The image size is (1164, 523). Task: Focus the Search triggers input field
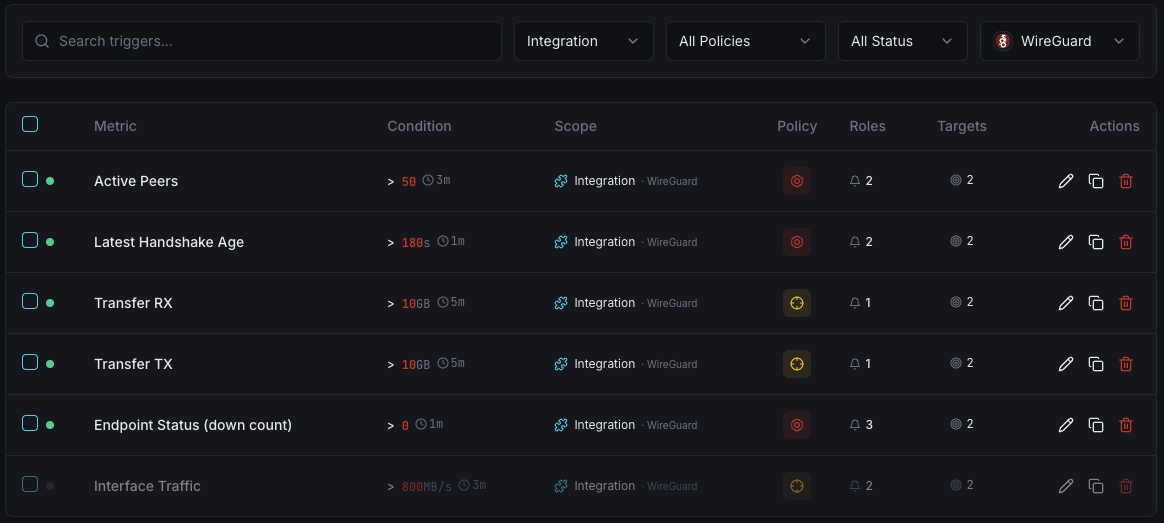(262, 41)
